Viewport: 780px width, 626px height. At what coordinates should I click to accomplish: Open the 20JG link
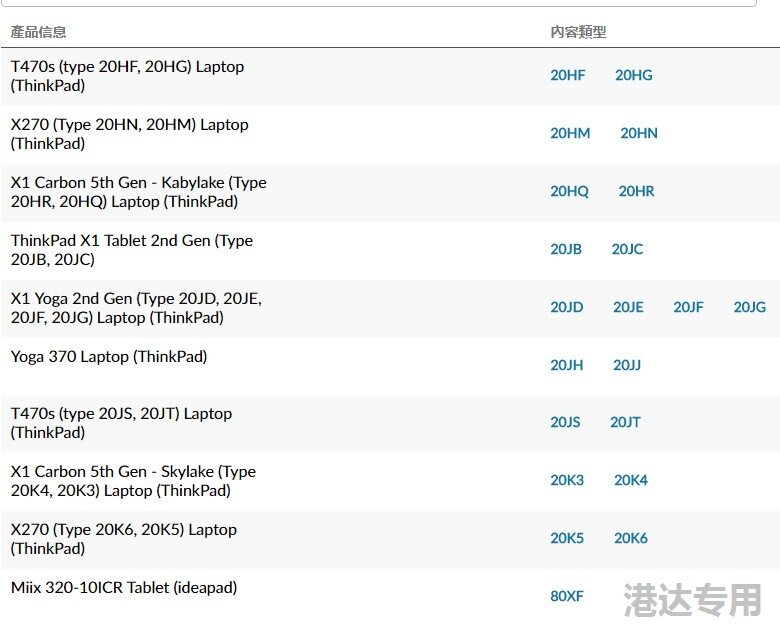click(749, 307)
